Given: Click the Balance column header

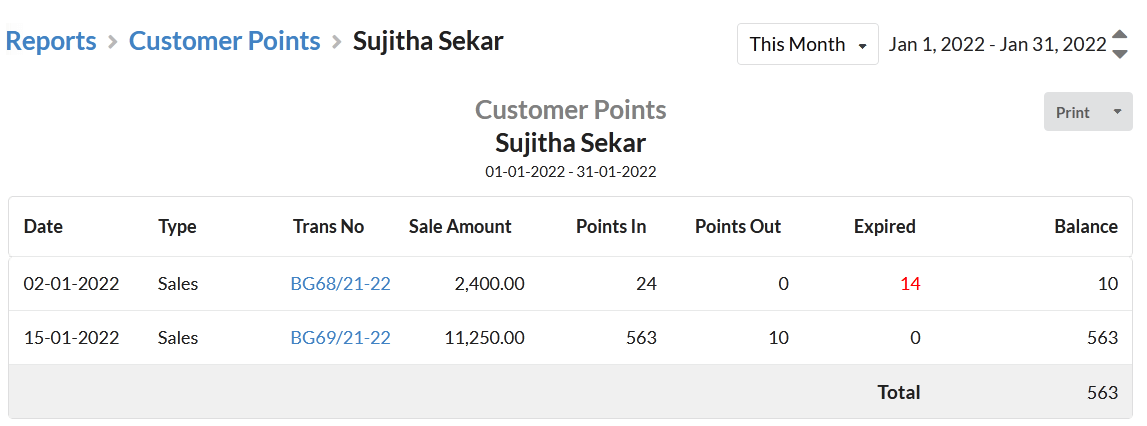Looking at the screenshot, I should click(1086, 226).
